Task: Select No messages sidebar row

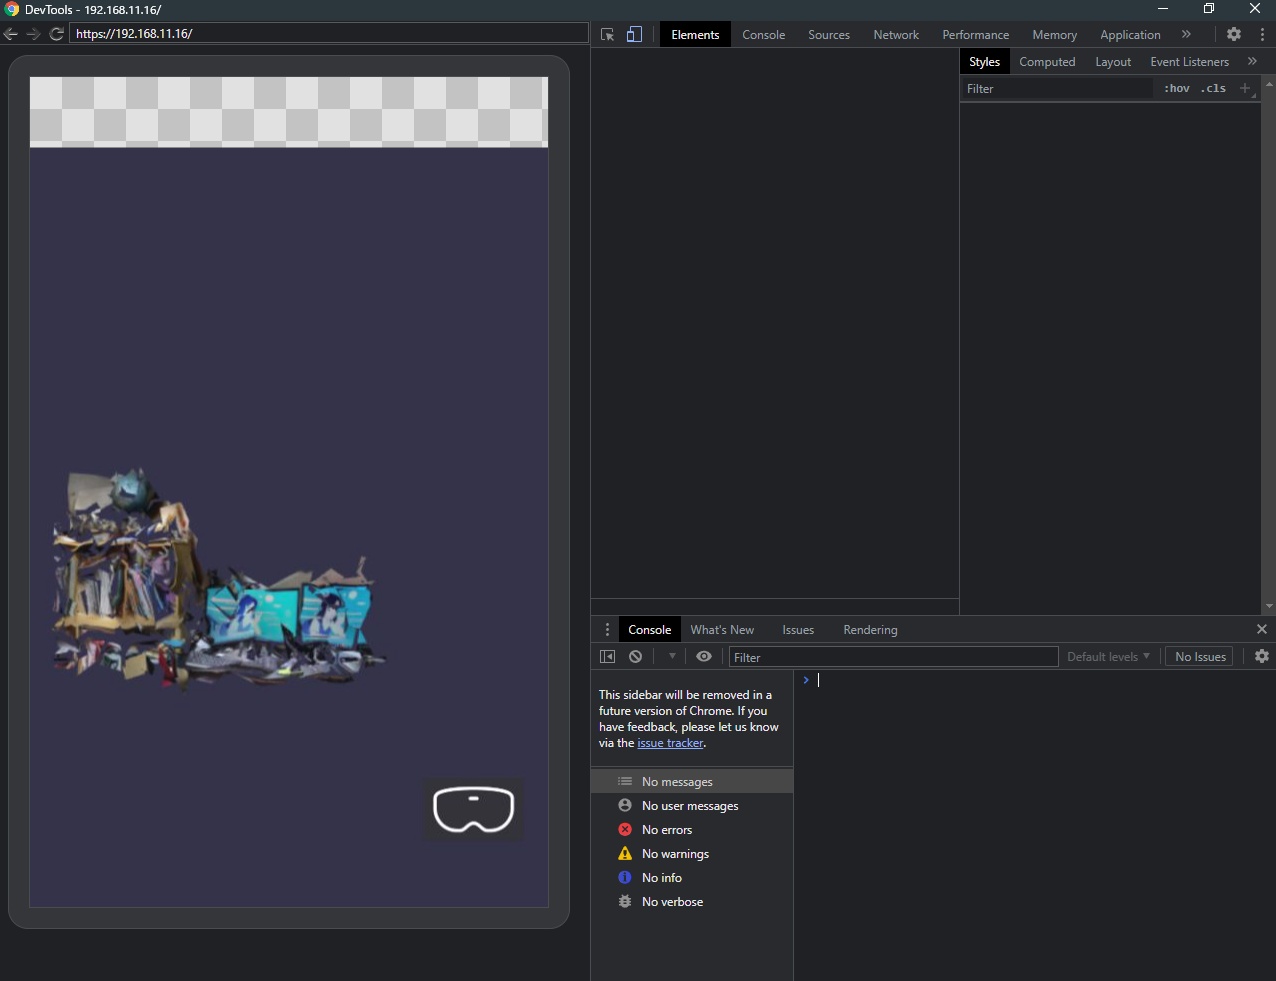Action: tap(692, 781)
